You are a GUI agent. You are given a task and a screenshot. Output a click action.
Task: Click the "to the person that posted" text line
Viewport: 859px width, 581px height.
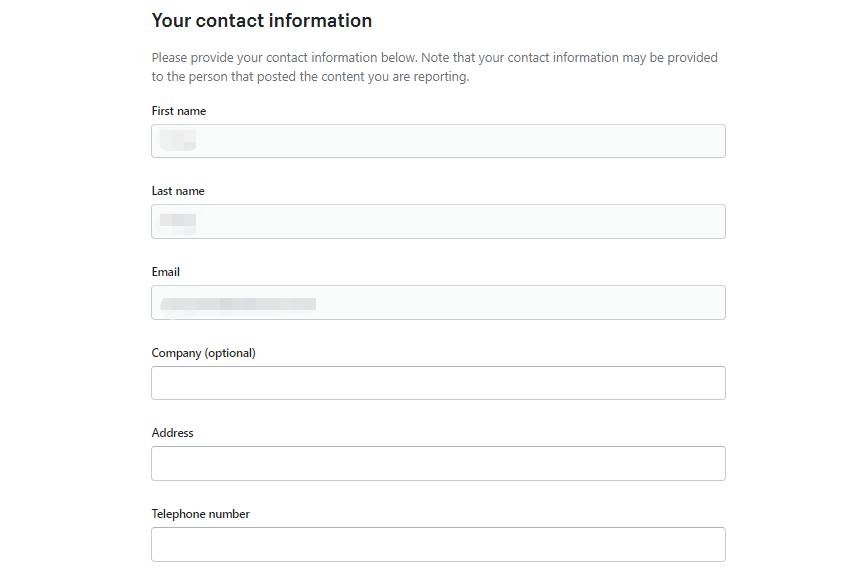[310, 77]
